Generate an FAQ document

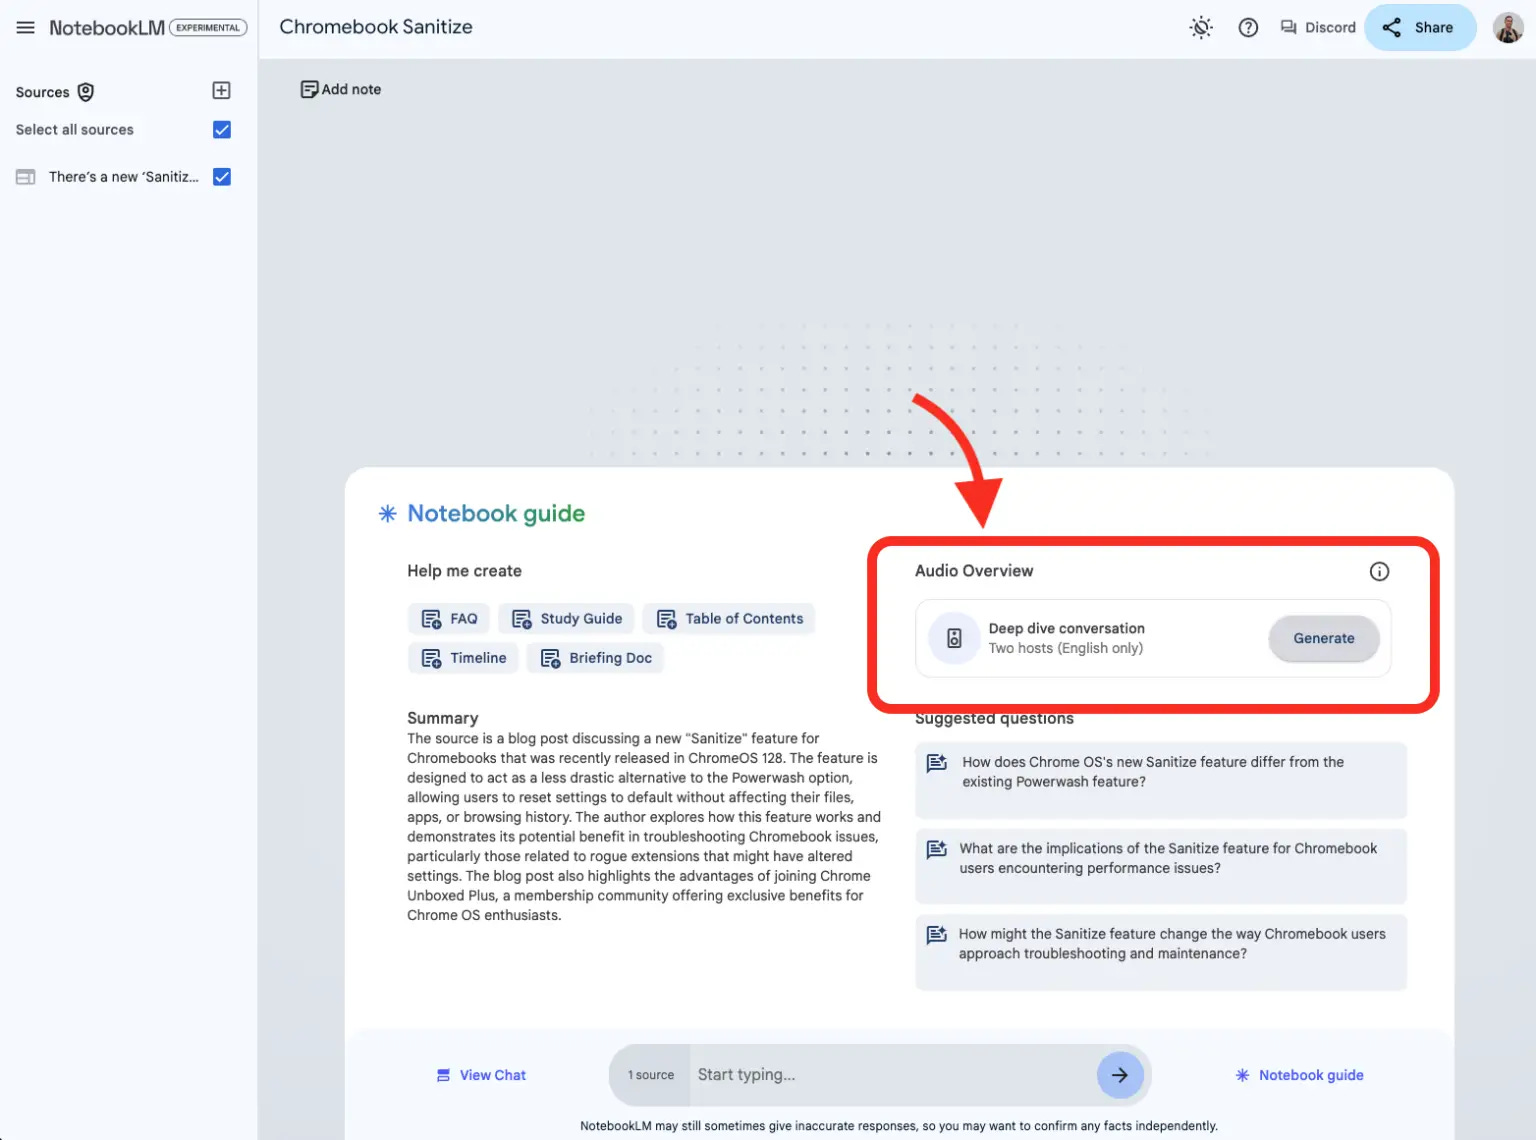click(449, 619)
